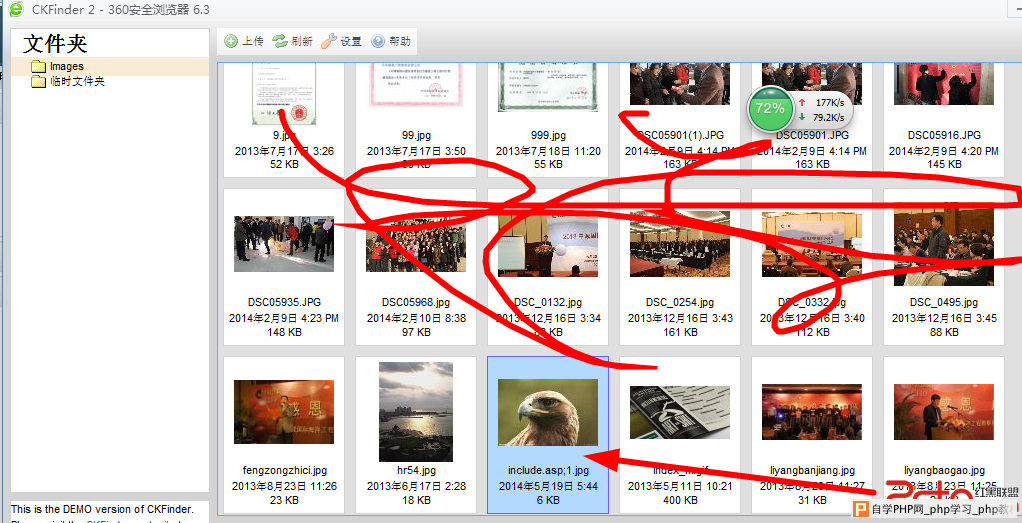Select the 99.jpg certificate thumbnail
Image resolution: width=1022 pixels, height=523 pixels.
pos(416,84)
